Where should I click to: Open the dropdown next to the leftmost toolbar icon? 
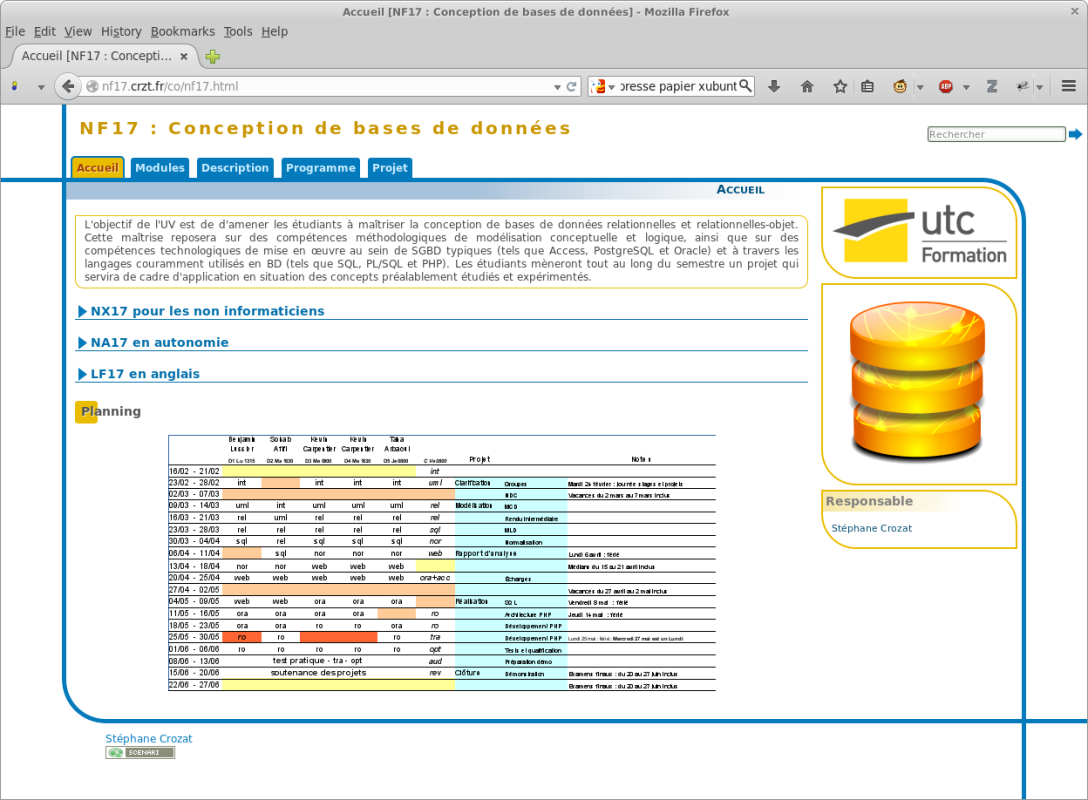tap(41, 87)
